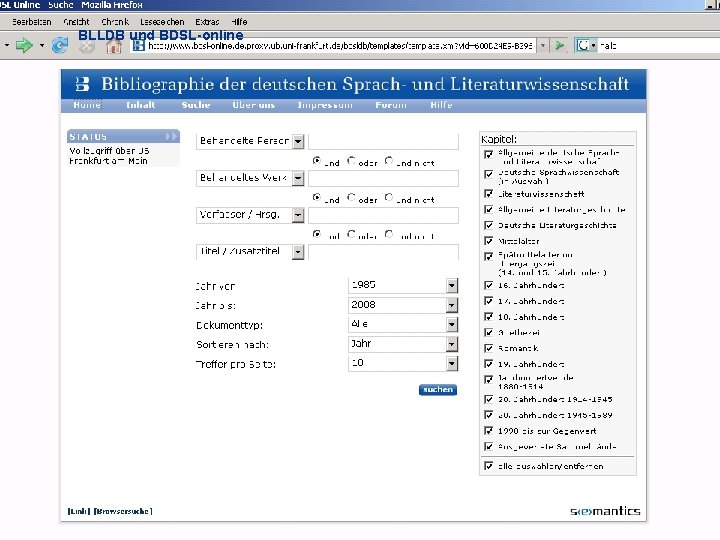
Task: Toggle Alle auswählen/entfernen checkbox
Action: [489, 466]
